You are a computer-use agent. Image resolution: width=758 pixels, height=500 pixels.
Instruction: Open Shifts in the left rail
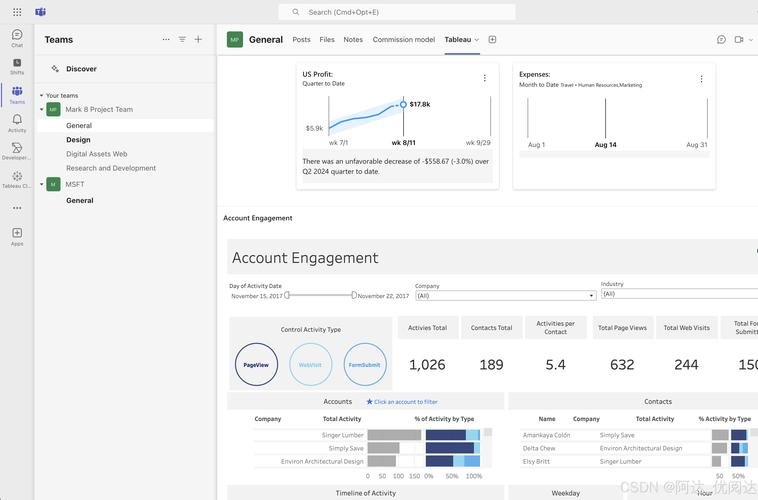tap(17, 66)
